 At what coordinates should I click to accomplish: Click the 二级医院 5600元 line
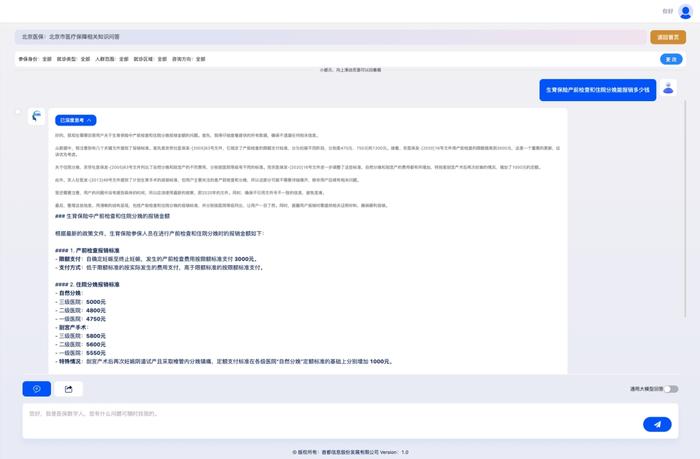click(80, 344)
